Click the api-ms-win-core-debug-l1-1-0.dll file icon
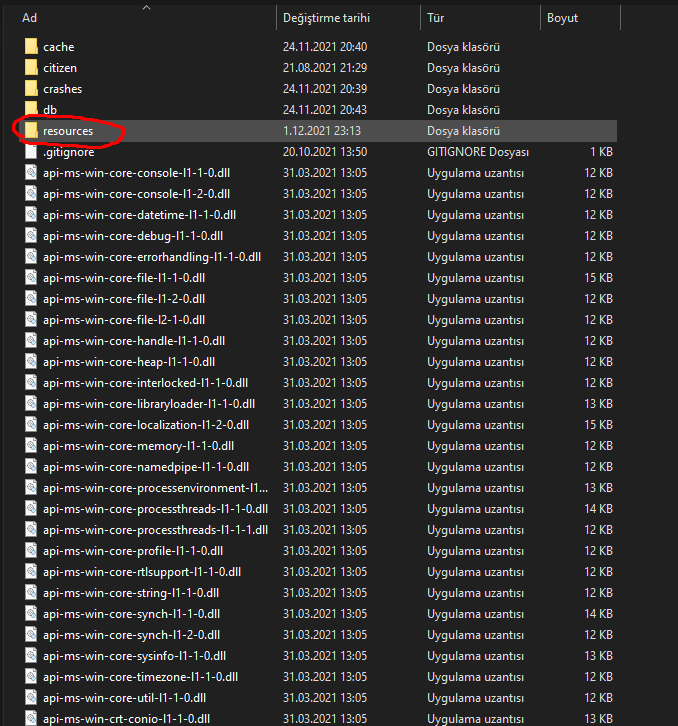Viewport: 678px width, 726px height. point(31,236)
